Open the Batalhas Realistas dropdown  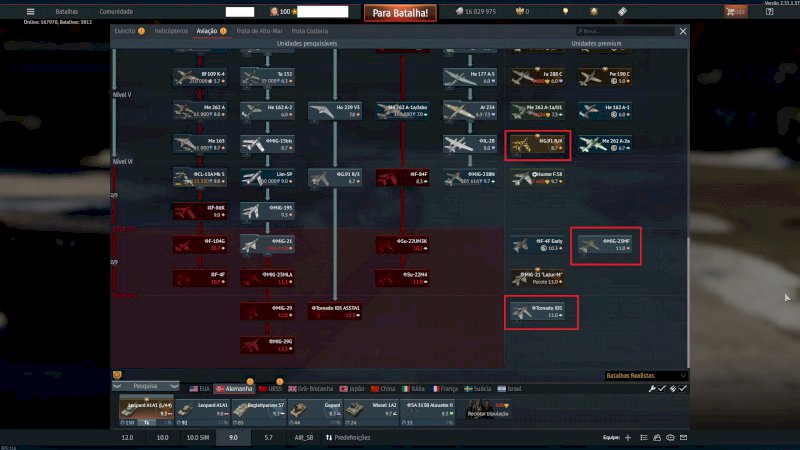click(645, 376)
